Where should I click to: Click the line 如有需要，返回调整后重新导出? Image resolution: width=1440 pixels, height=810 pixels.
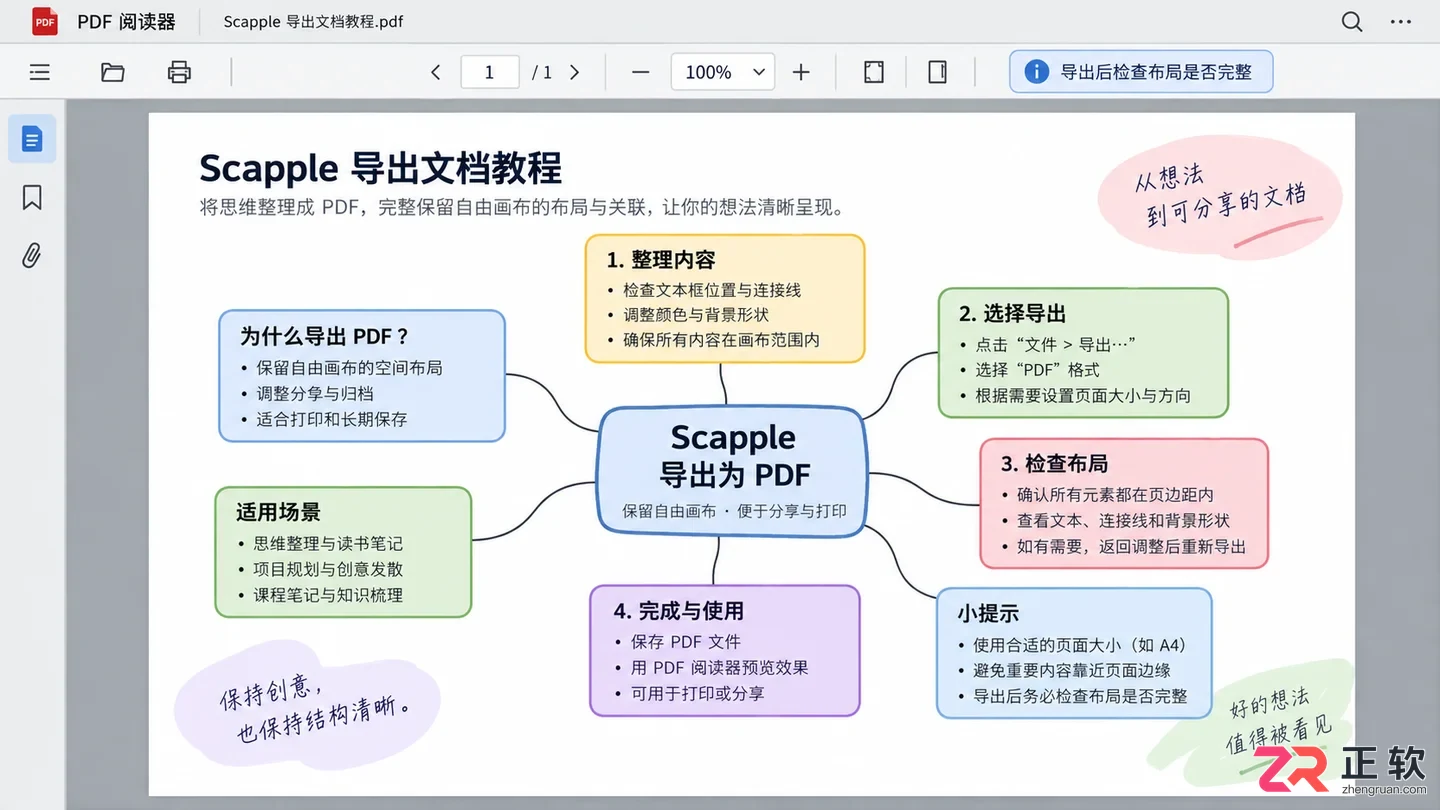[1131, 546]
